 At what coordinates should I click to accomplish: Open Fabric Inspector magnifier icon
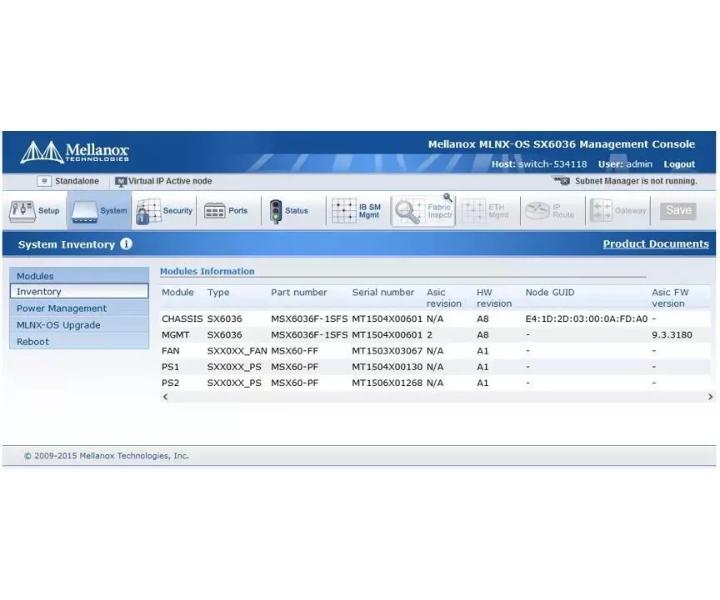(x=409, y=211)
